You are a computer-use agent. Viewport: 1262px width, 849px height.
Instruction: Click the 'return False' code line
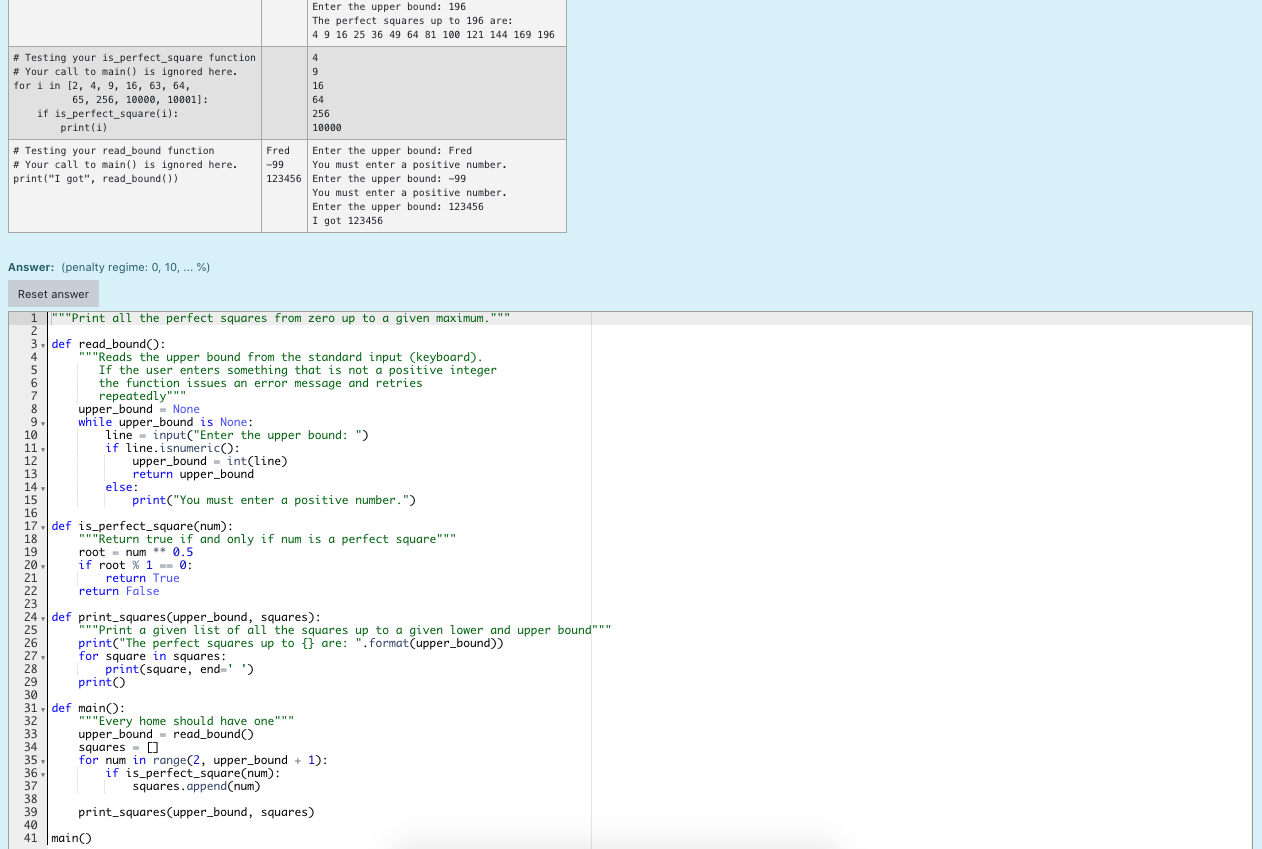pos(119,591)
